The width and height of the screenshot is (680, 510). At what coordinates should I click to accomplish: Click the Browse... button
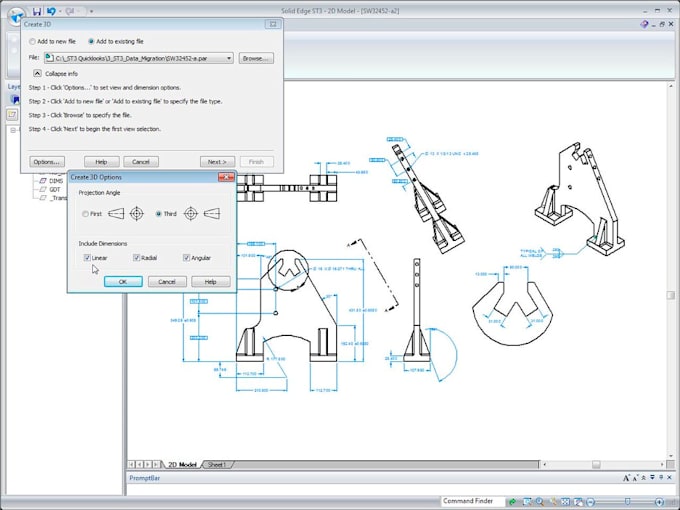(x=256, y=59)
